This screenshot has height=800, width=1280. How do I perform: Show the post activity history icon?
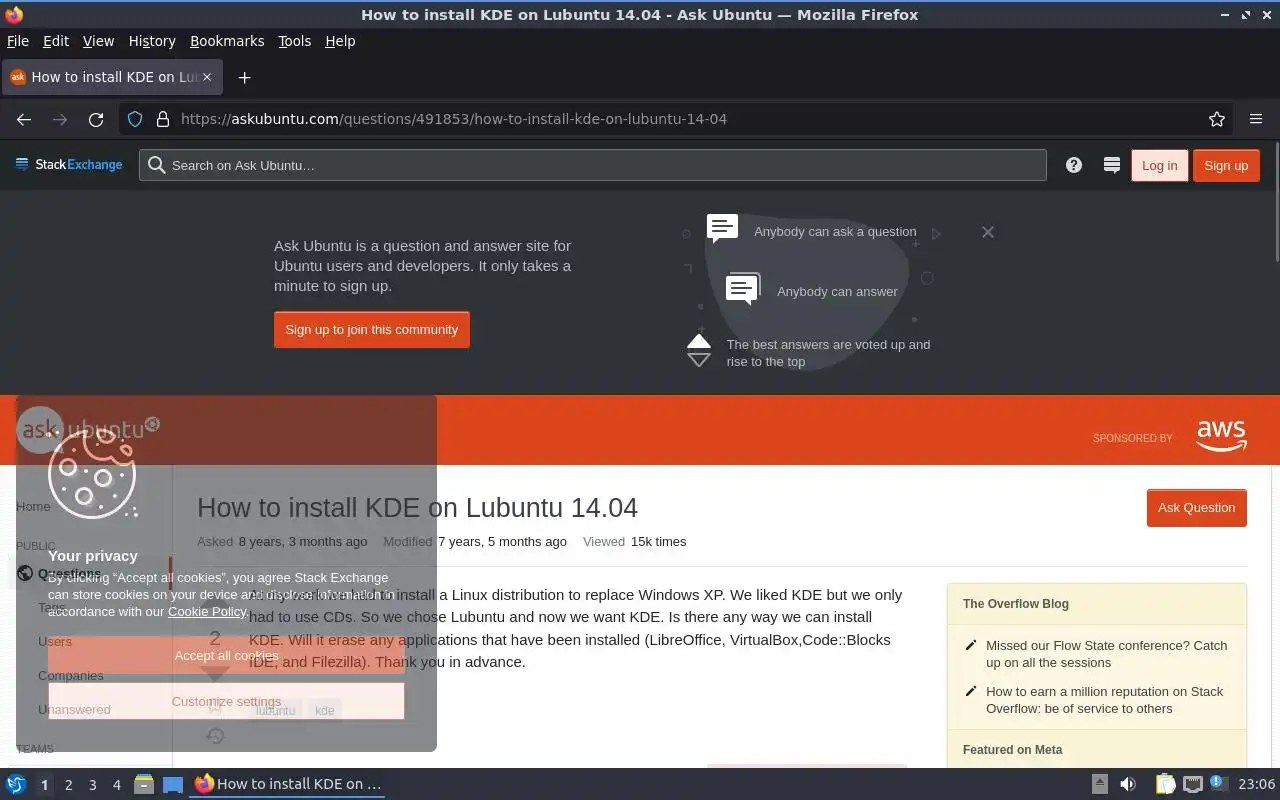215,736
